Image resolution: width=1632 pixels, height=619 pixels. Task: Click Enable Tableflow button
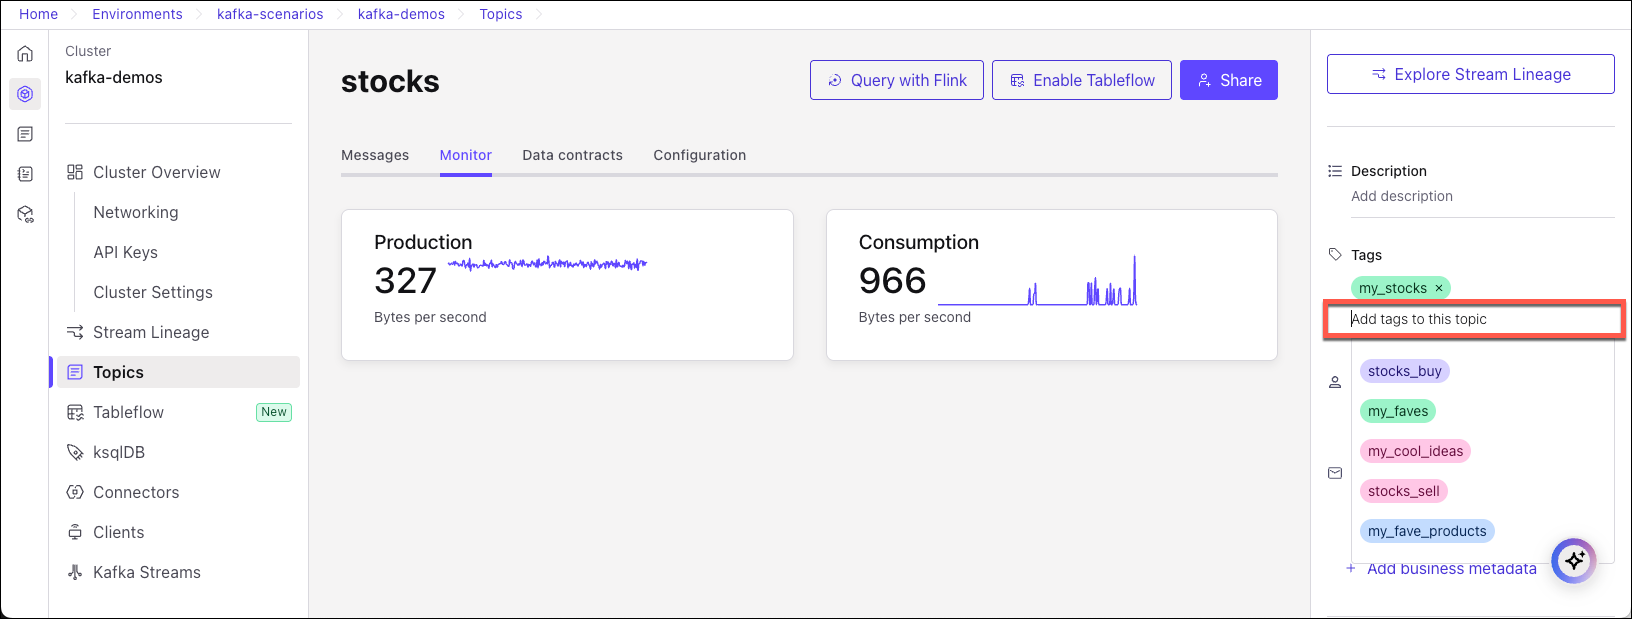tap(1082, 80)
